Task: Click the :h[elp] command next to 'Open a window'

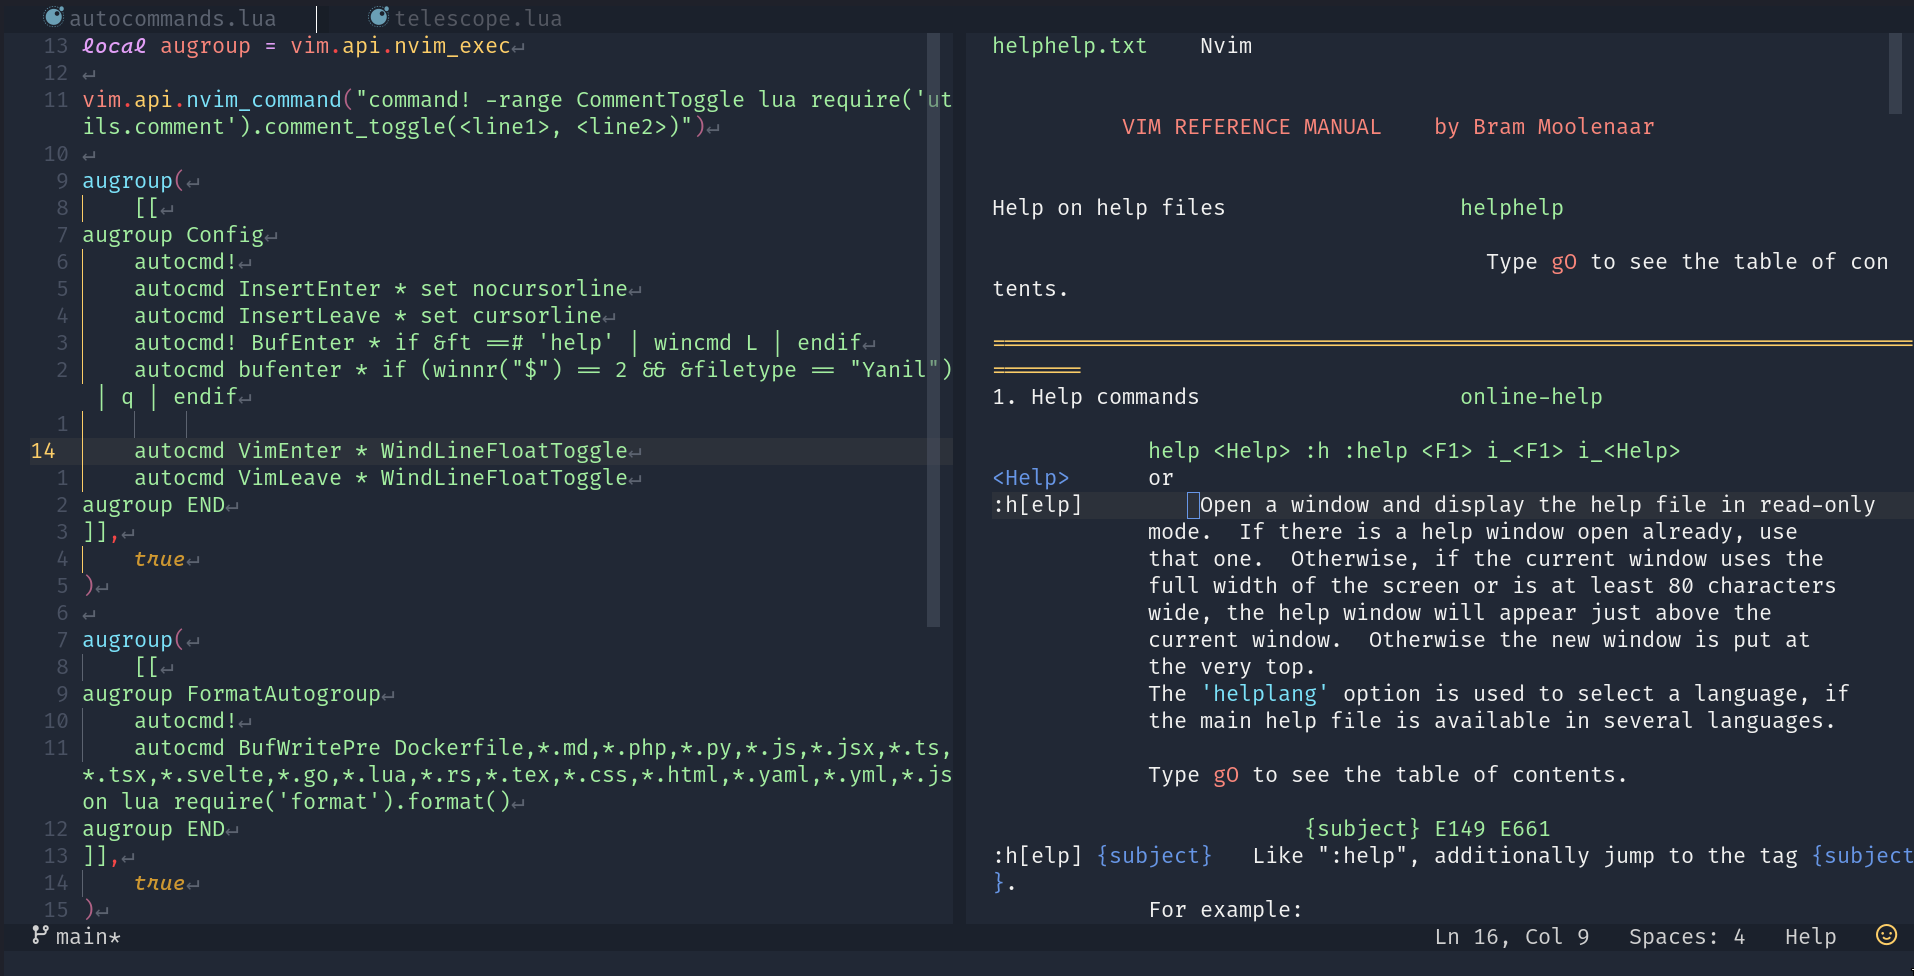Action: tap(1037, 505)
